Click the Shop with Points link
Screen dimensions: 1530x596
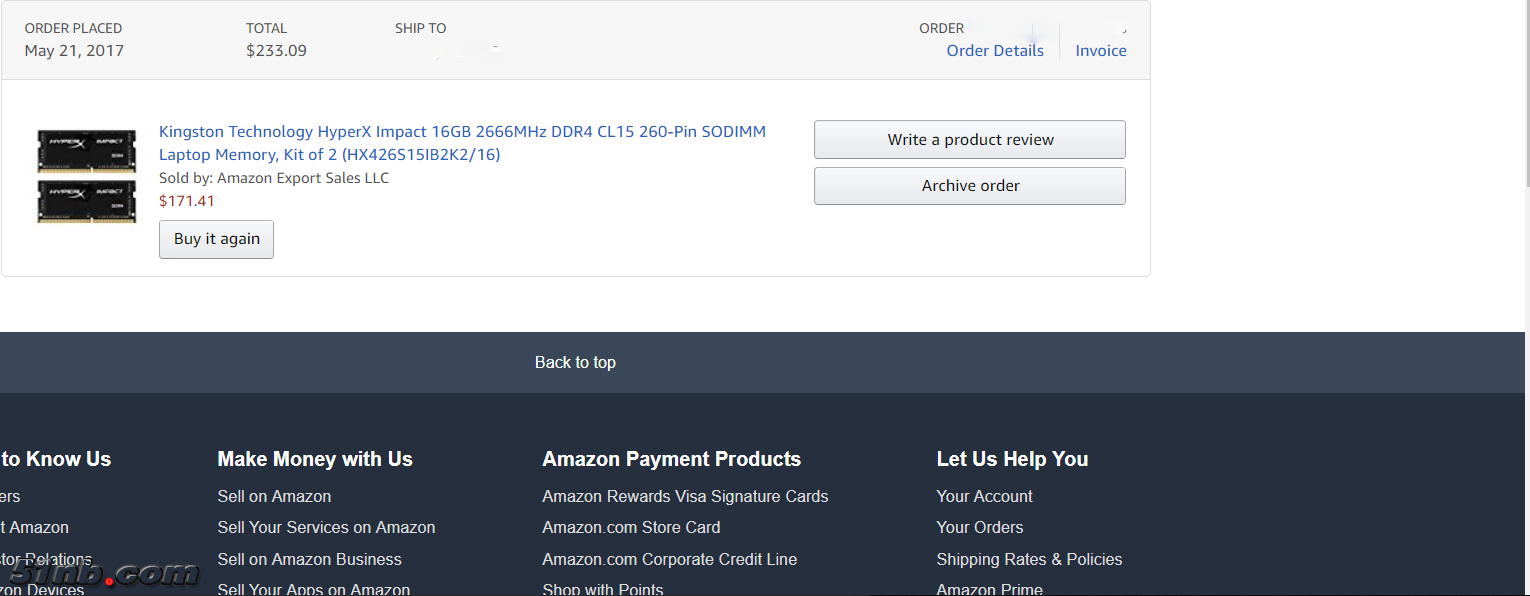[603, 589]
